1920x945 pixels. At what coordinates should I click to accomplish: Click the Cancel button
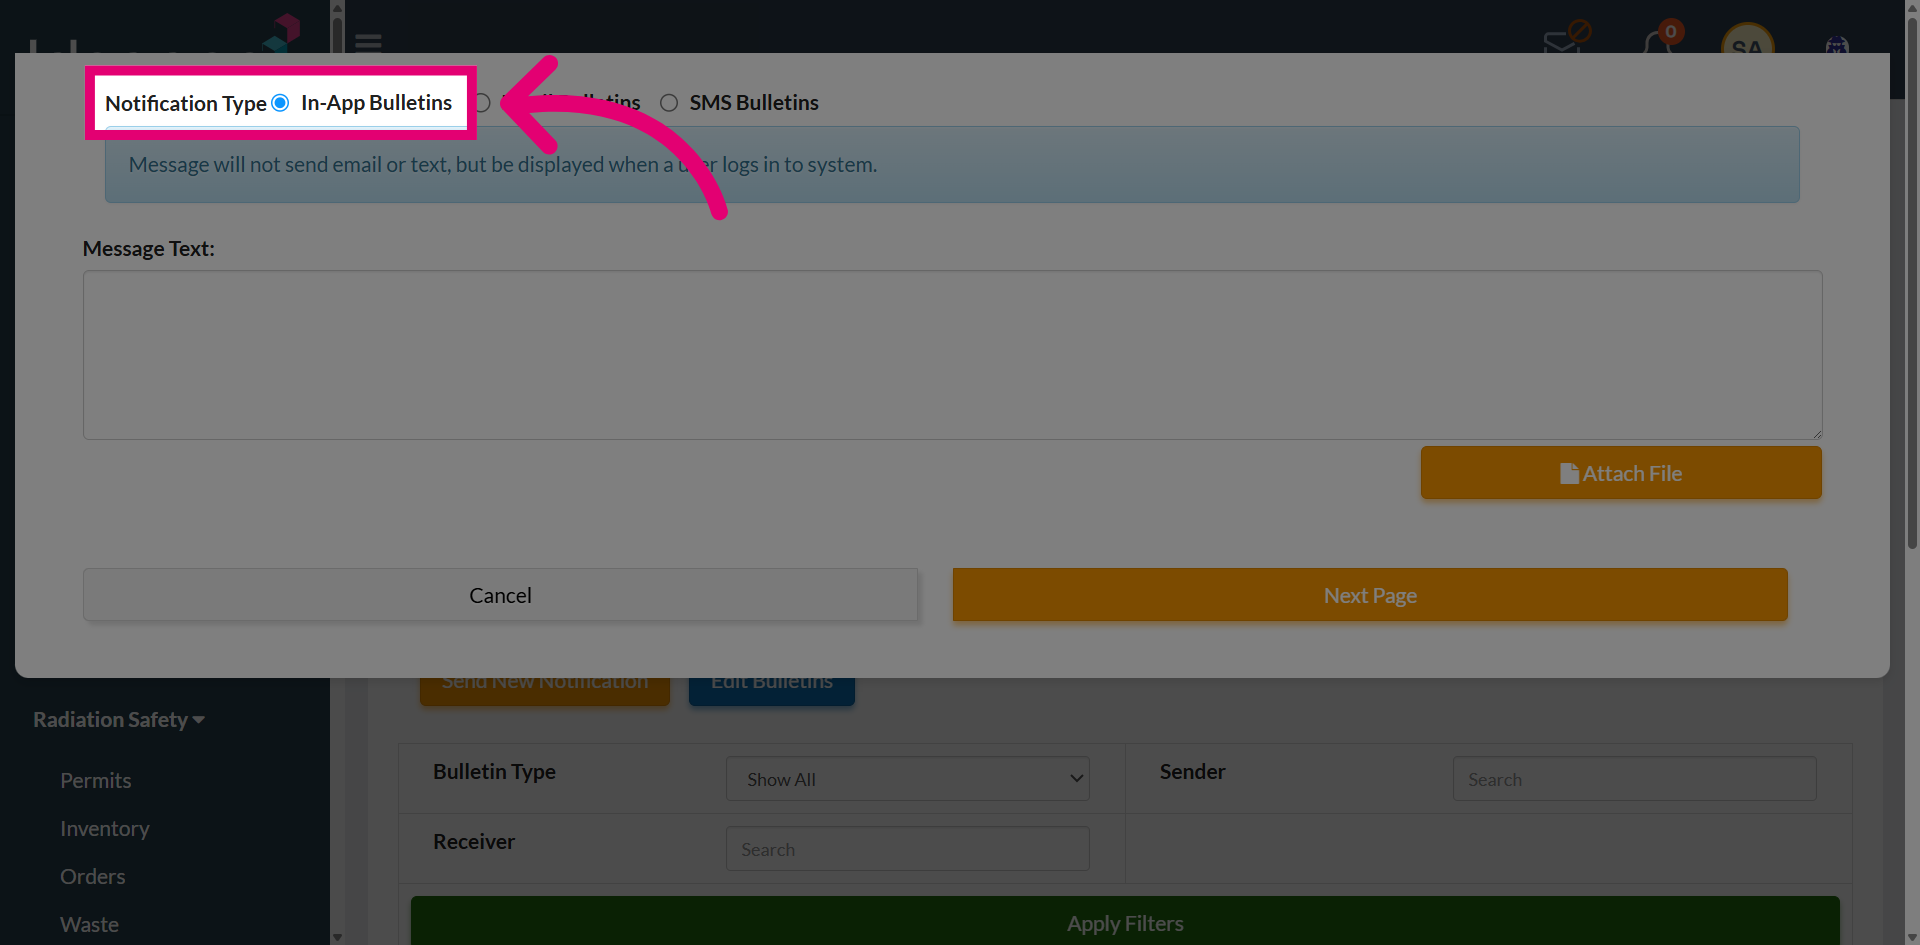point(500,595)
